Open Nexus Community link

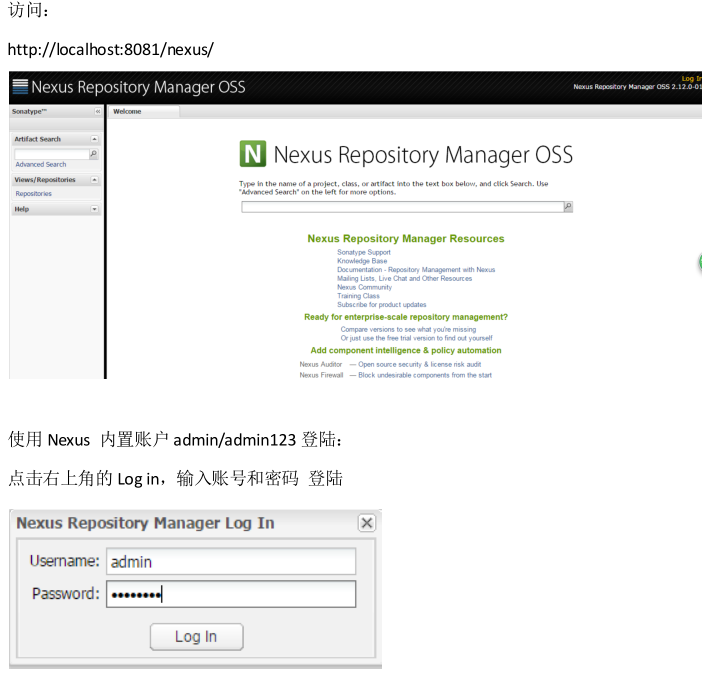365,287
